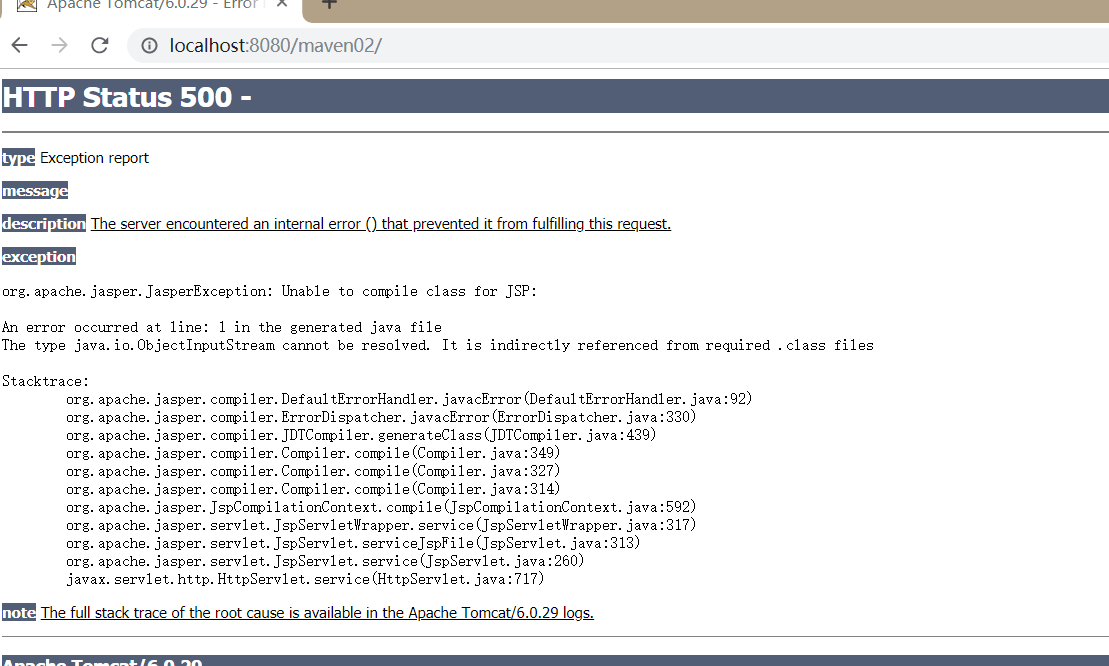1109x666 pixels.
Task: Click the Compiler.java:349 stack line
Action: point(313,453)
